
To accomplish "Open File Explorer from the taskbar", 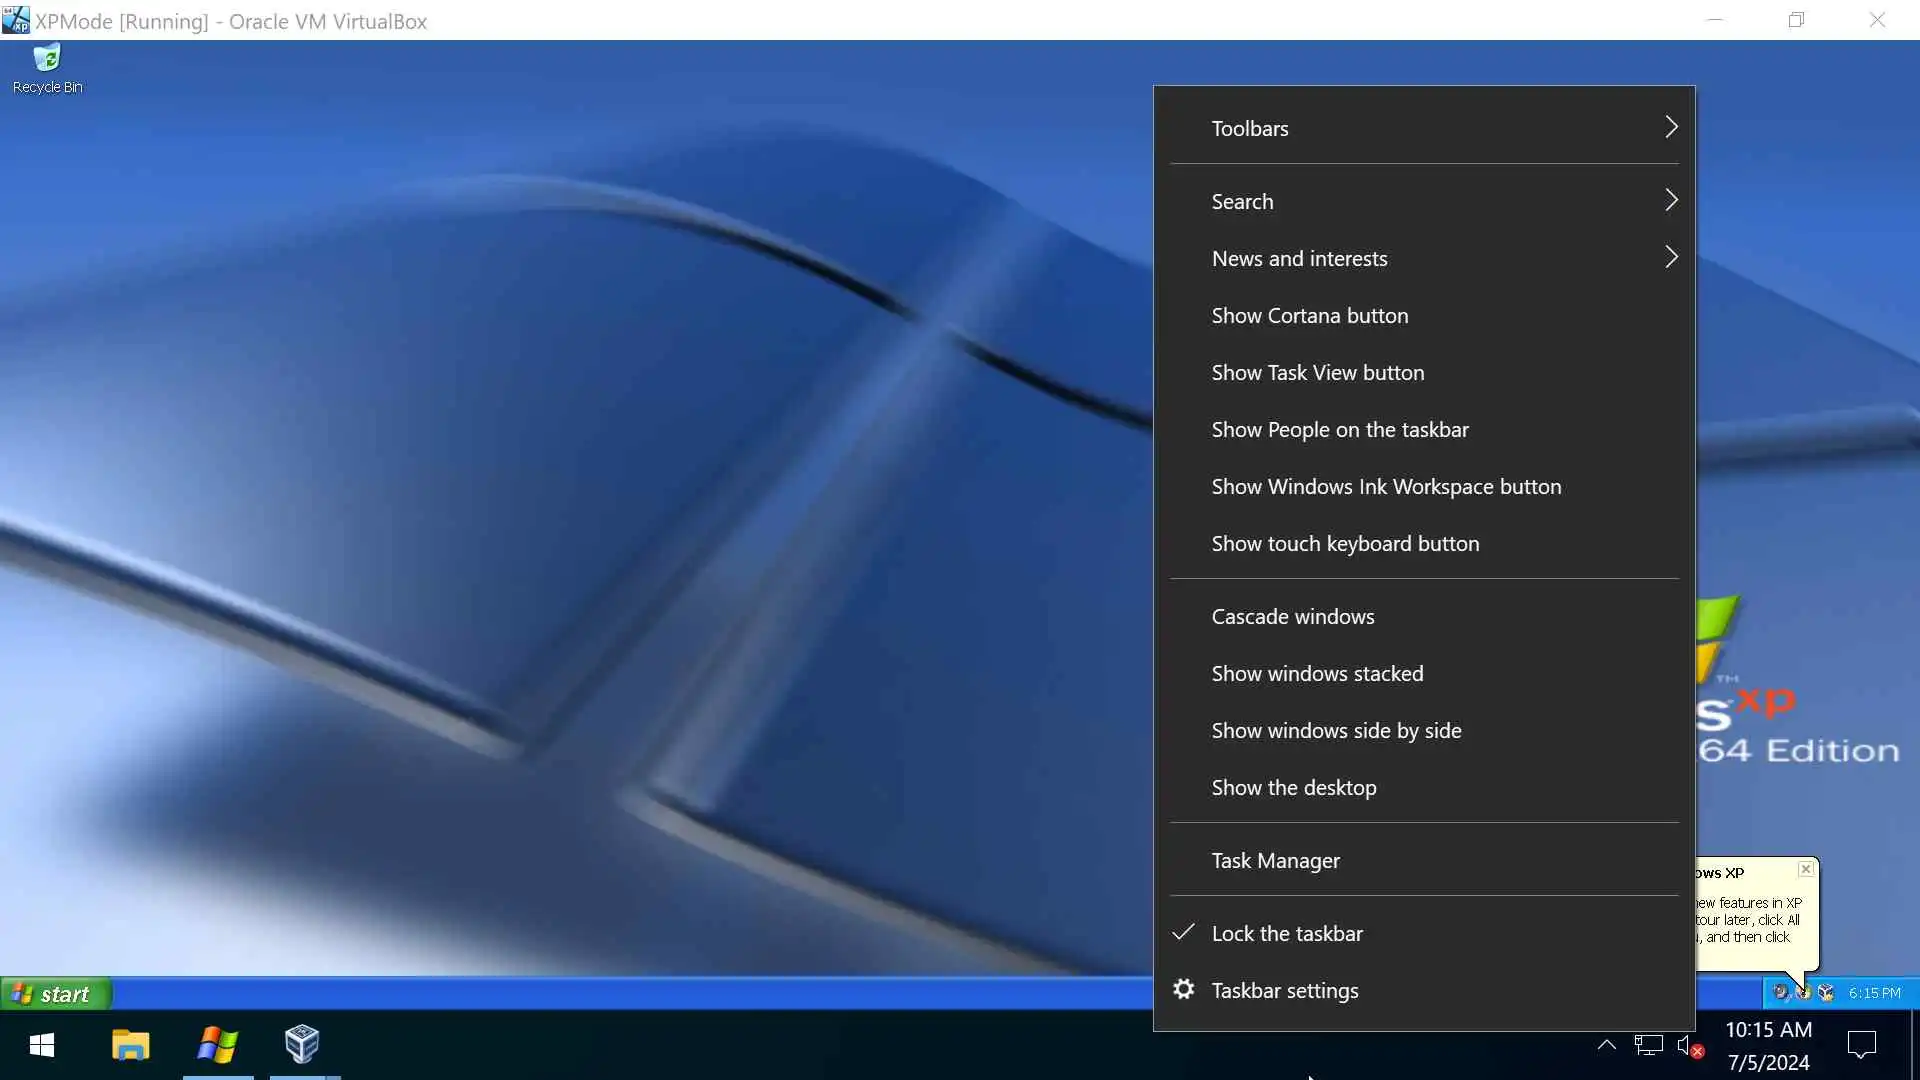I will coord(130,1045).
